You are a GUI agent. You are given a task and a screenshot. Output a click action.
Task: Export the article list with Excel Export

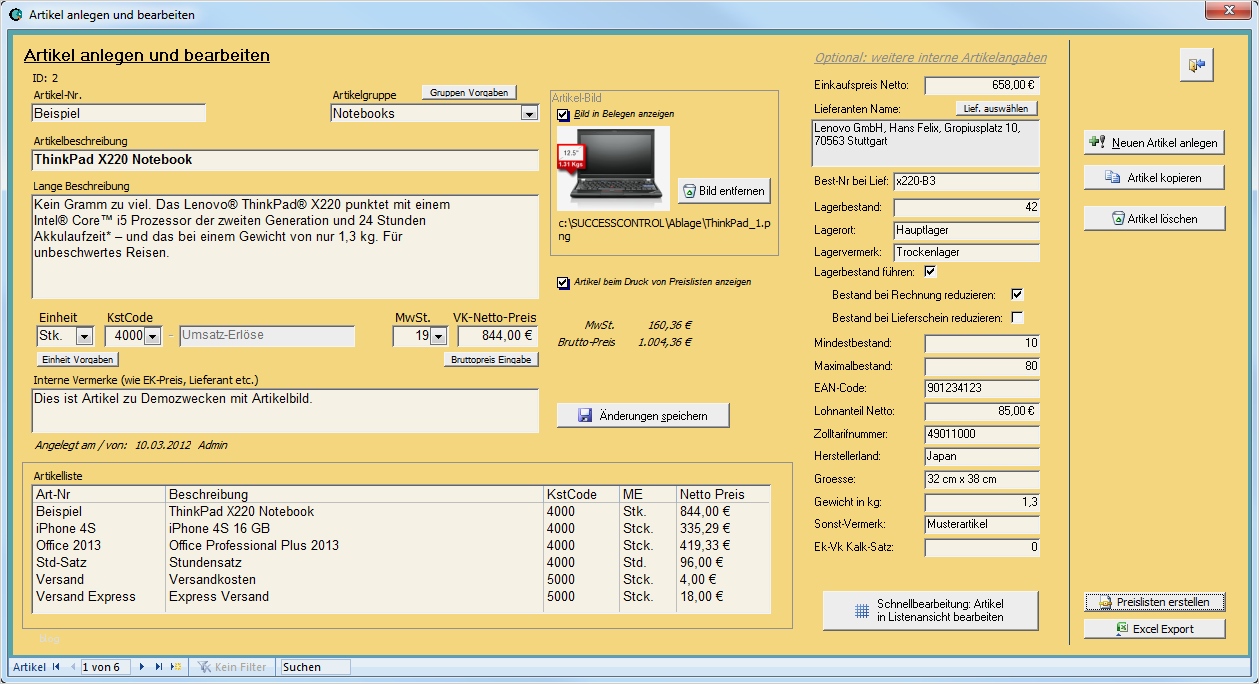[x=1154, y=629]
